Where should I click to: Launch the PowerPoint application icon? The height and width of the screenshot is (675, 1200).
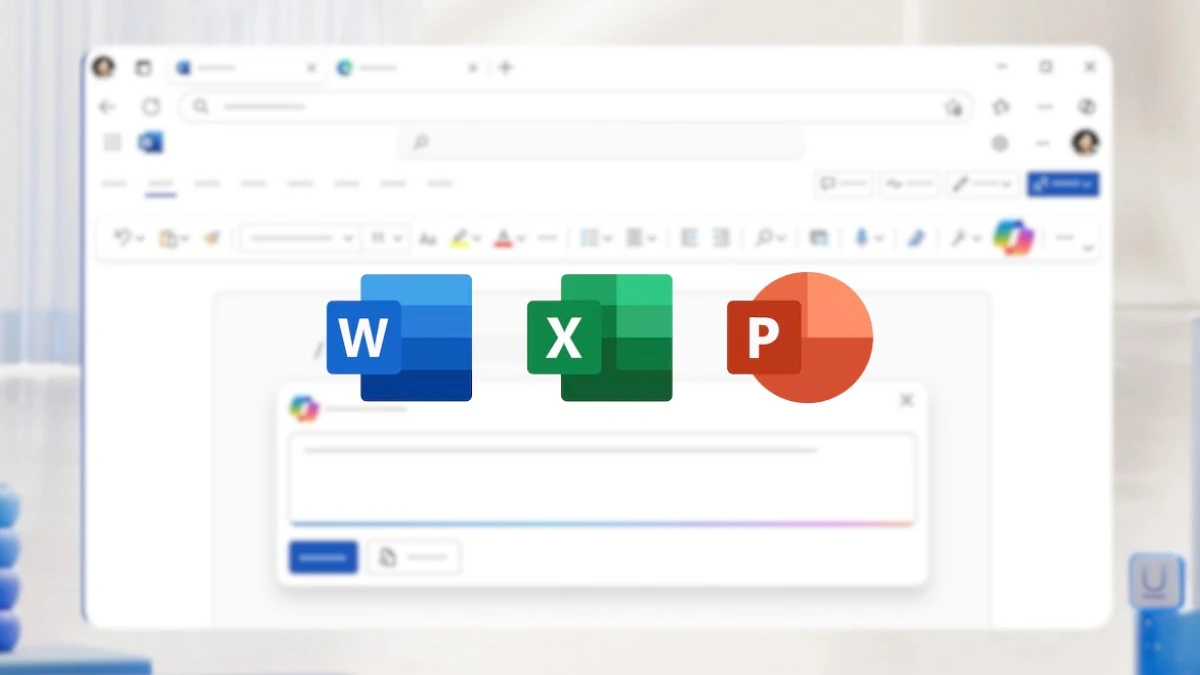tap(799, 337)
